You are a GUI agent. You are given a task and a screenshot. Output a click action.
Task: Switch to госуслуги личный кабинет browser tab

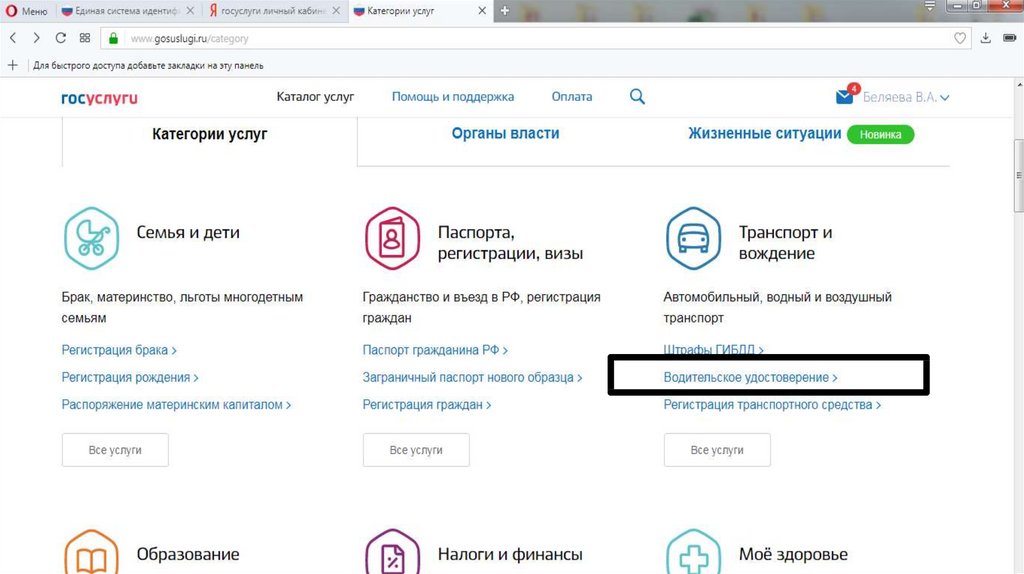pyautogui.click(x=272, y=11)
